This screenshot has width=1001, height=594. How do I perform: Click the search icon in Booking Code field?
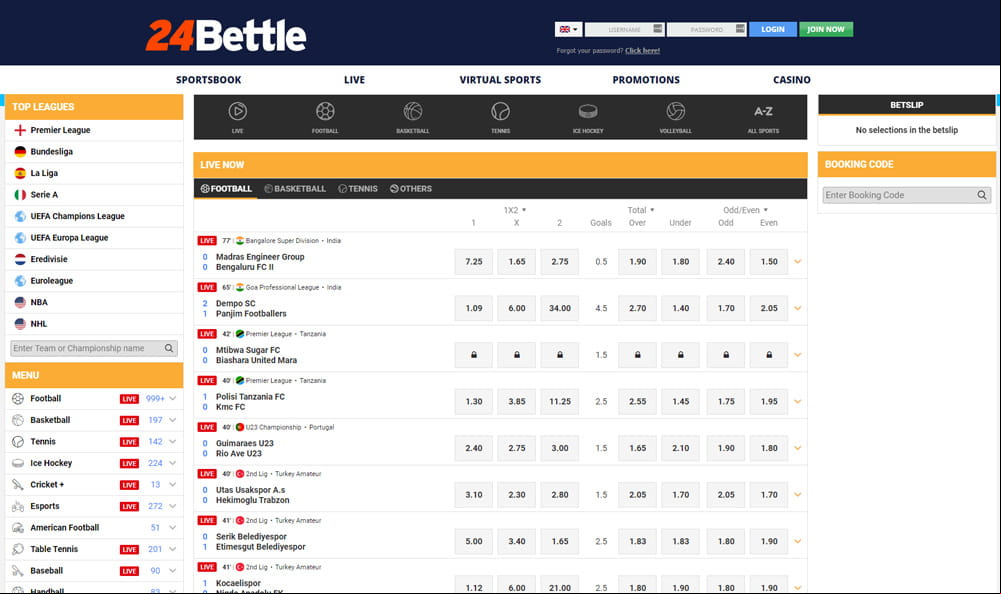pyautogui.click(x=982, y=195)
